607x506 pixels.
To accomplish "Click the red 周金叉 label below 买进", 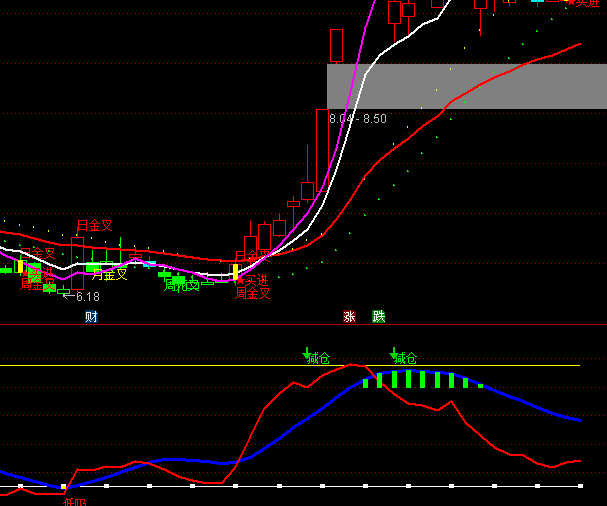I will [252, 294].
